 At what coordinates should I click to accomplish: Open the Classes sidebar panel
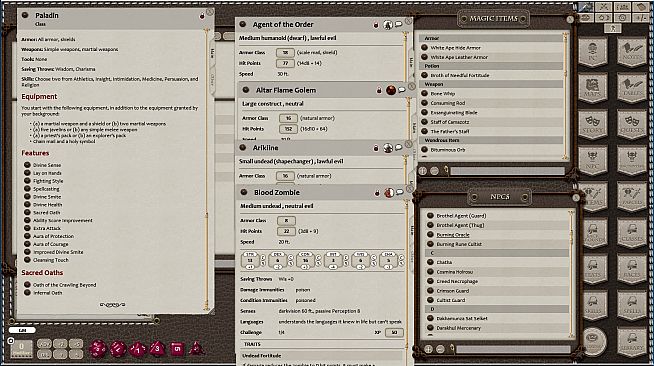click(632, 233)
